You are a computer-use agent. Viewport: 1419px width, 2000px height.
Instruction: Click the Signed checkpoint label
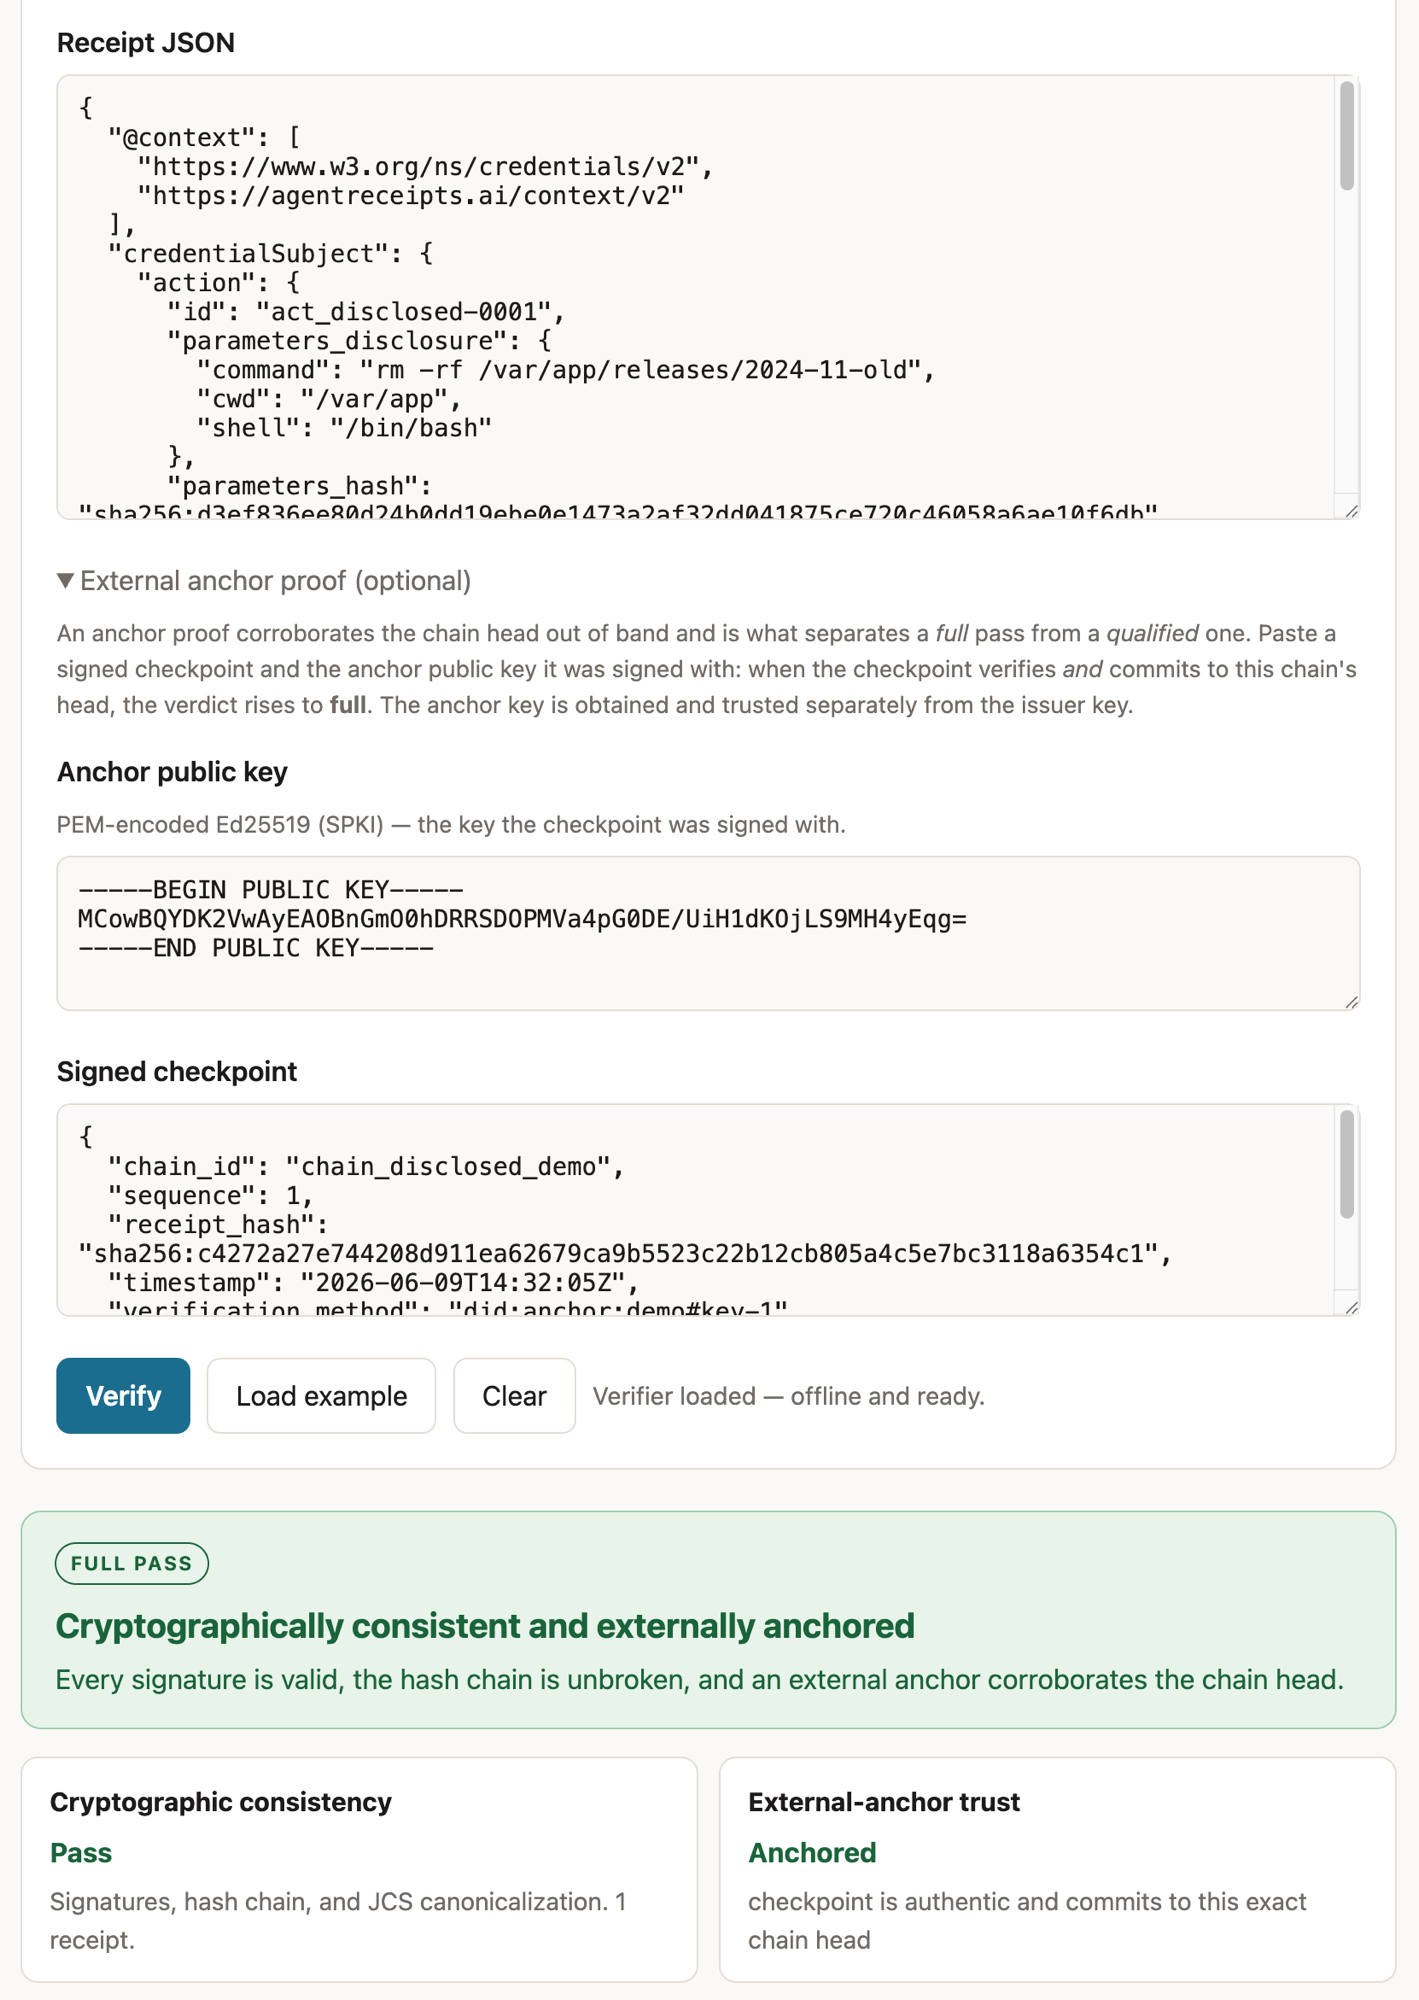pos(177,1071)
